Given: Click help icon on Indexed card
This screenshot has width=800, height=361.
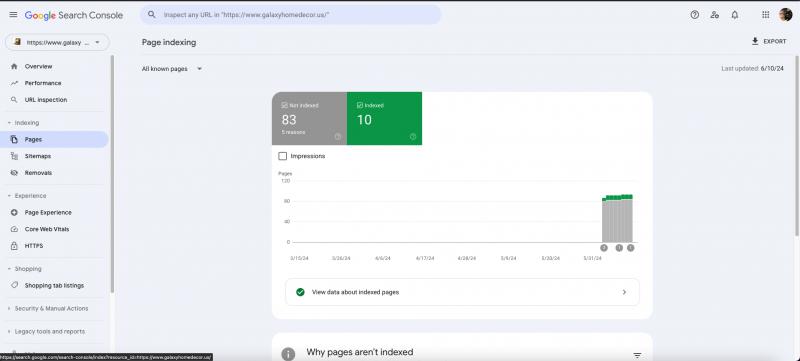Looking at the screenshot, I should [413, 137].
